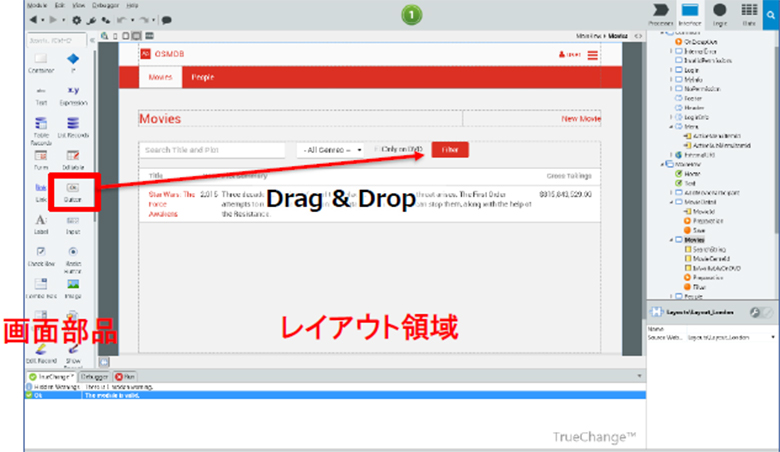Viewport: 780px width, 452px height.
Task: Select the Combo Box widget icon
Action: pyautogui.click(x=41, y=284)
